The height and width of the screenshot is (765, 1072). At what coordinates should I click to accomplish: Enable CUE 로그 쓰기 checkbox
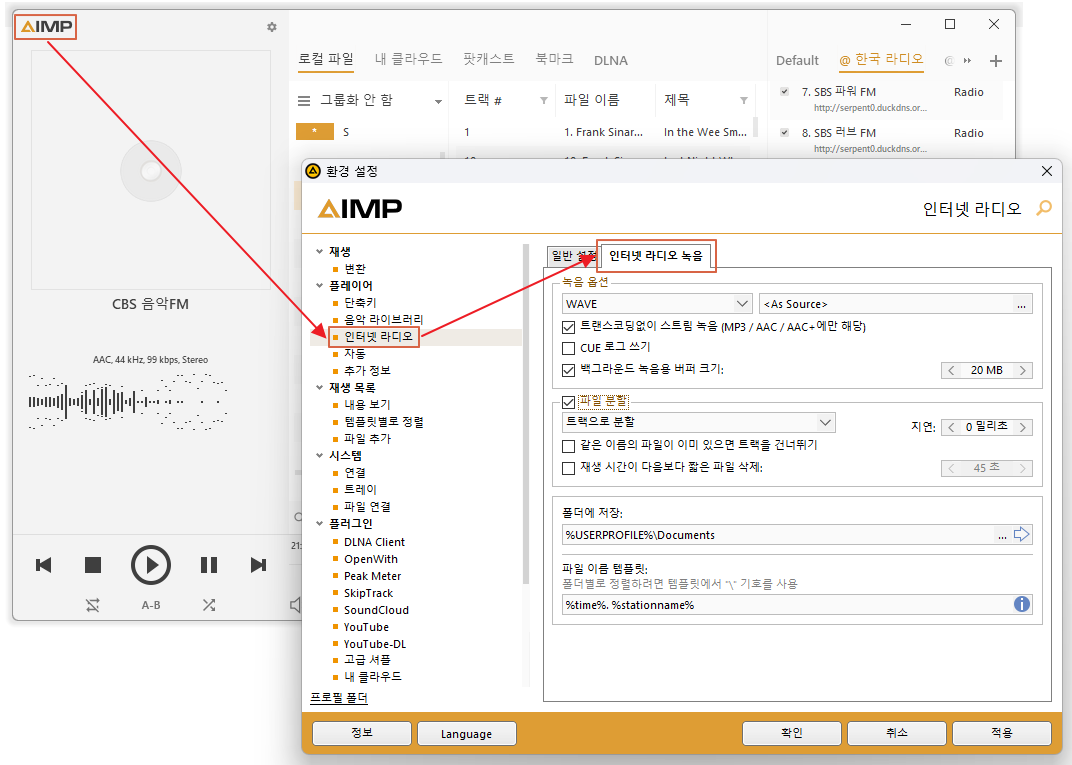click(x=568, y=348)
